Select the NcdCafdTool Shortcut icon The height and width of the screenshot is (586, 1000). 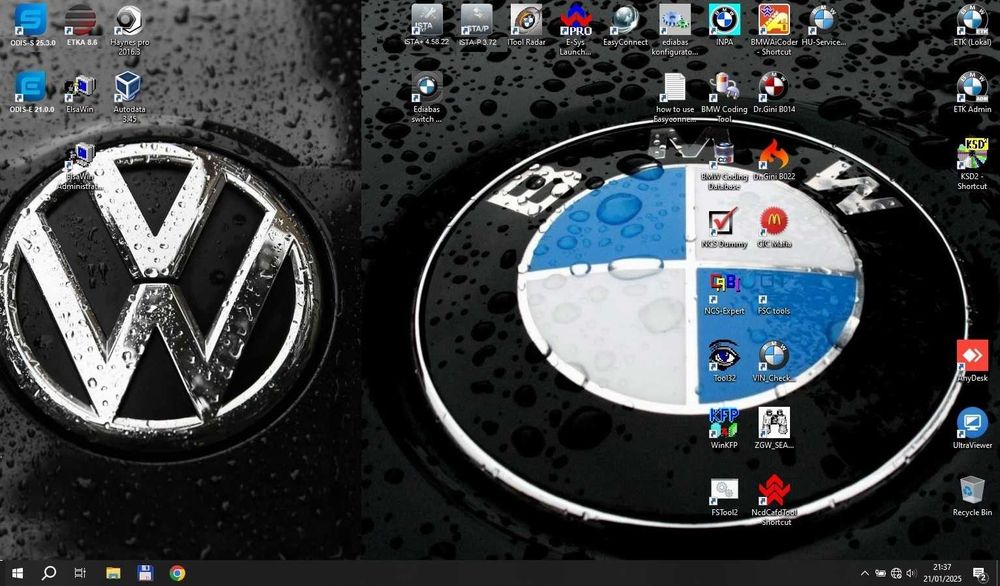coord(774,490)
